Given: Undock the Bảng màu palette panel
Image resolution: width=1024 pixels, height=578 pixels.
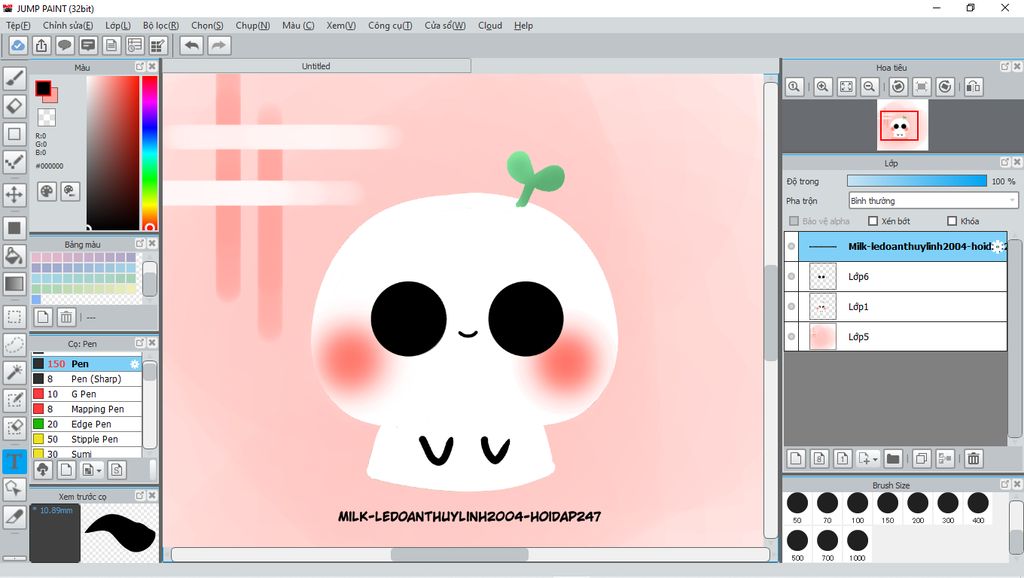Looking at the screenshot, I should click(x=140, y=243).
